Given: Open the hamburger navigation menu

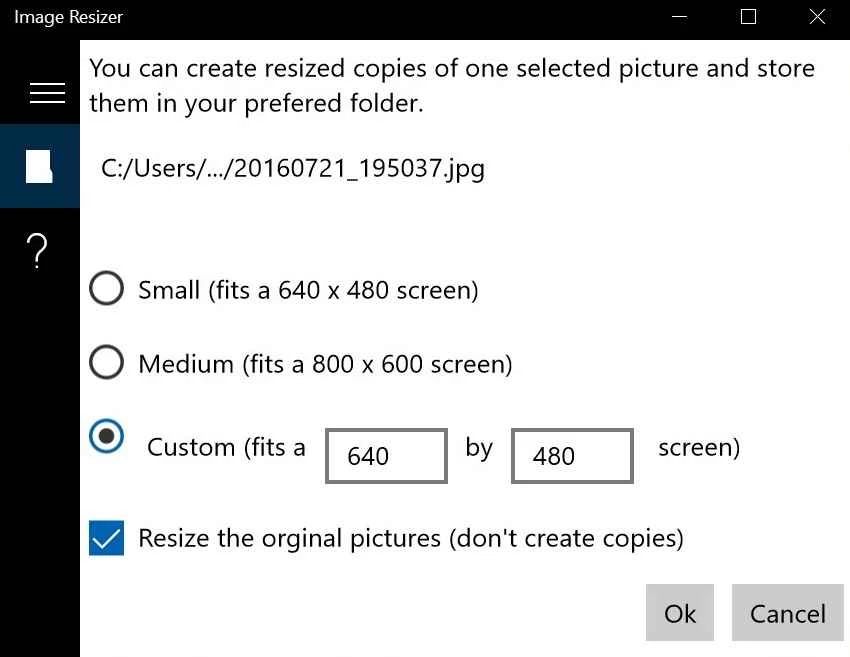Looking at the screenshot, I should 47,93.
